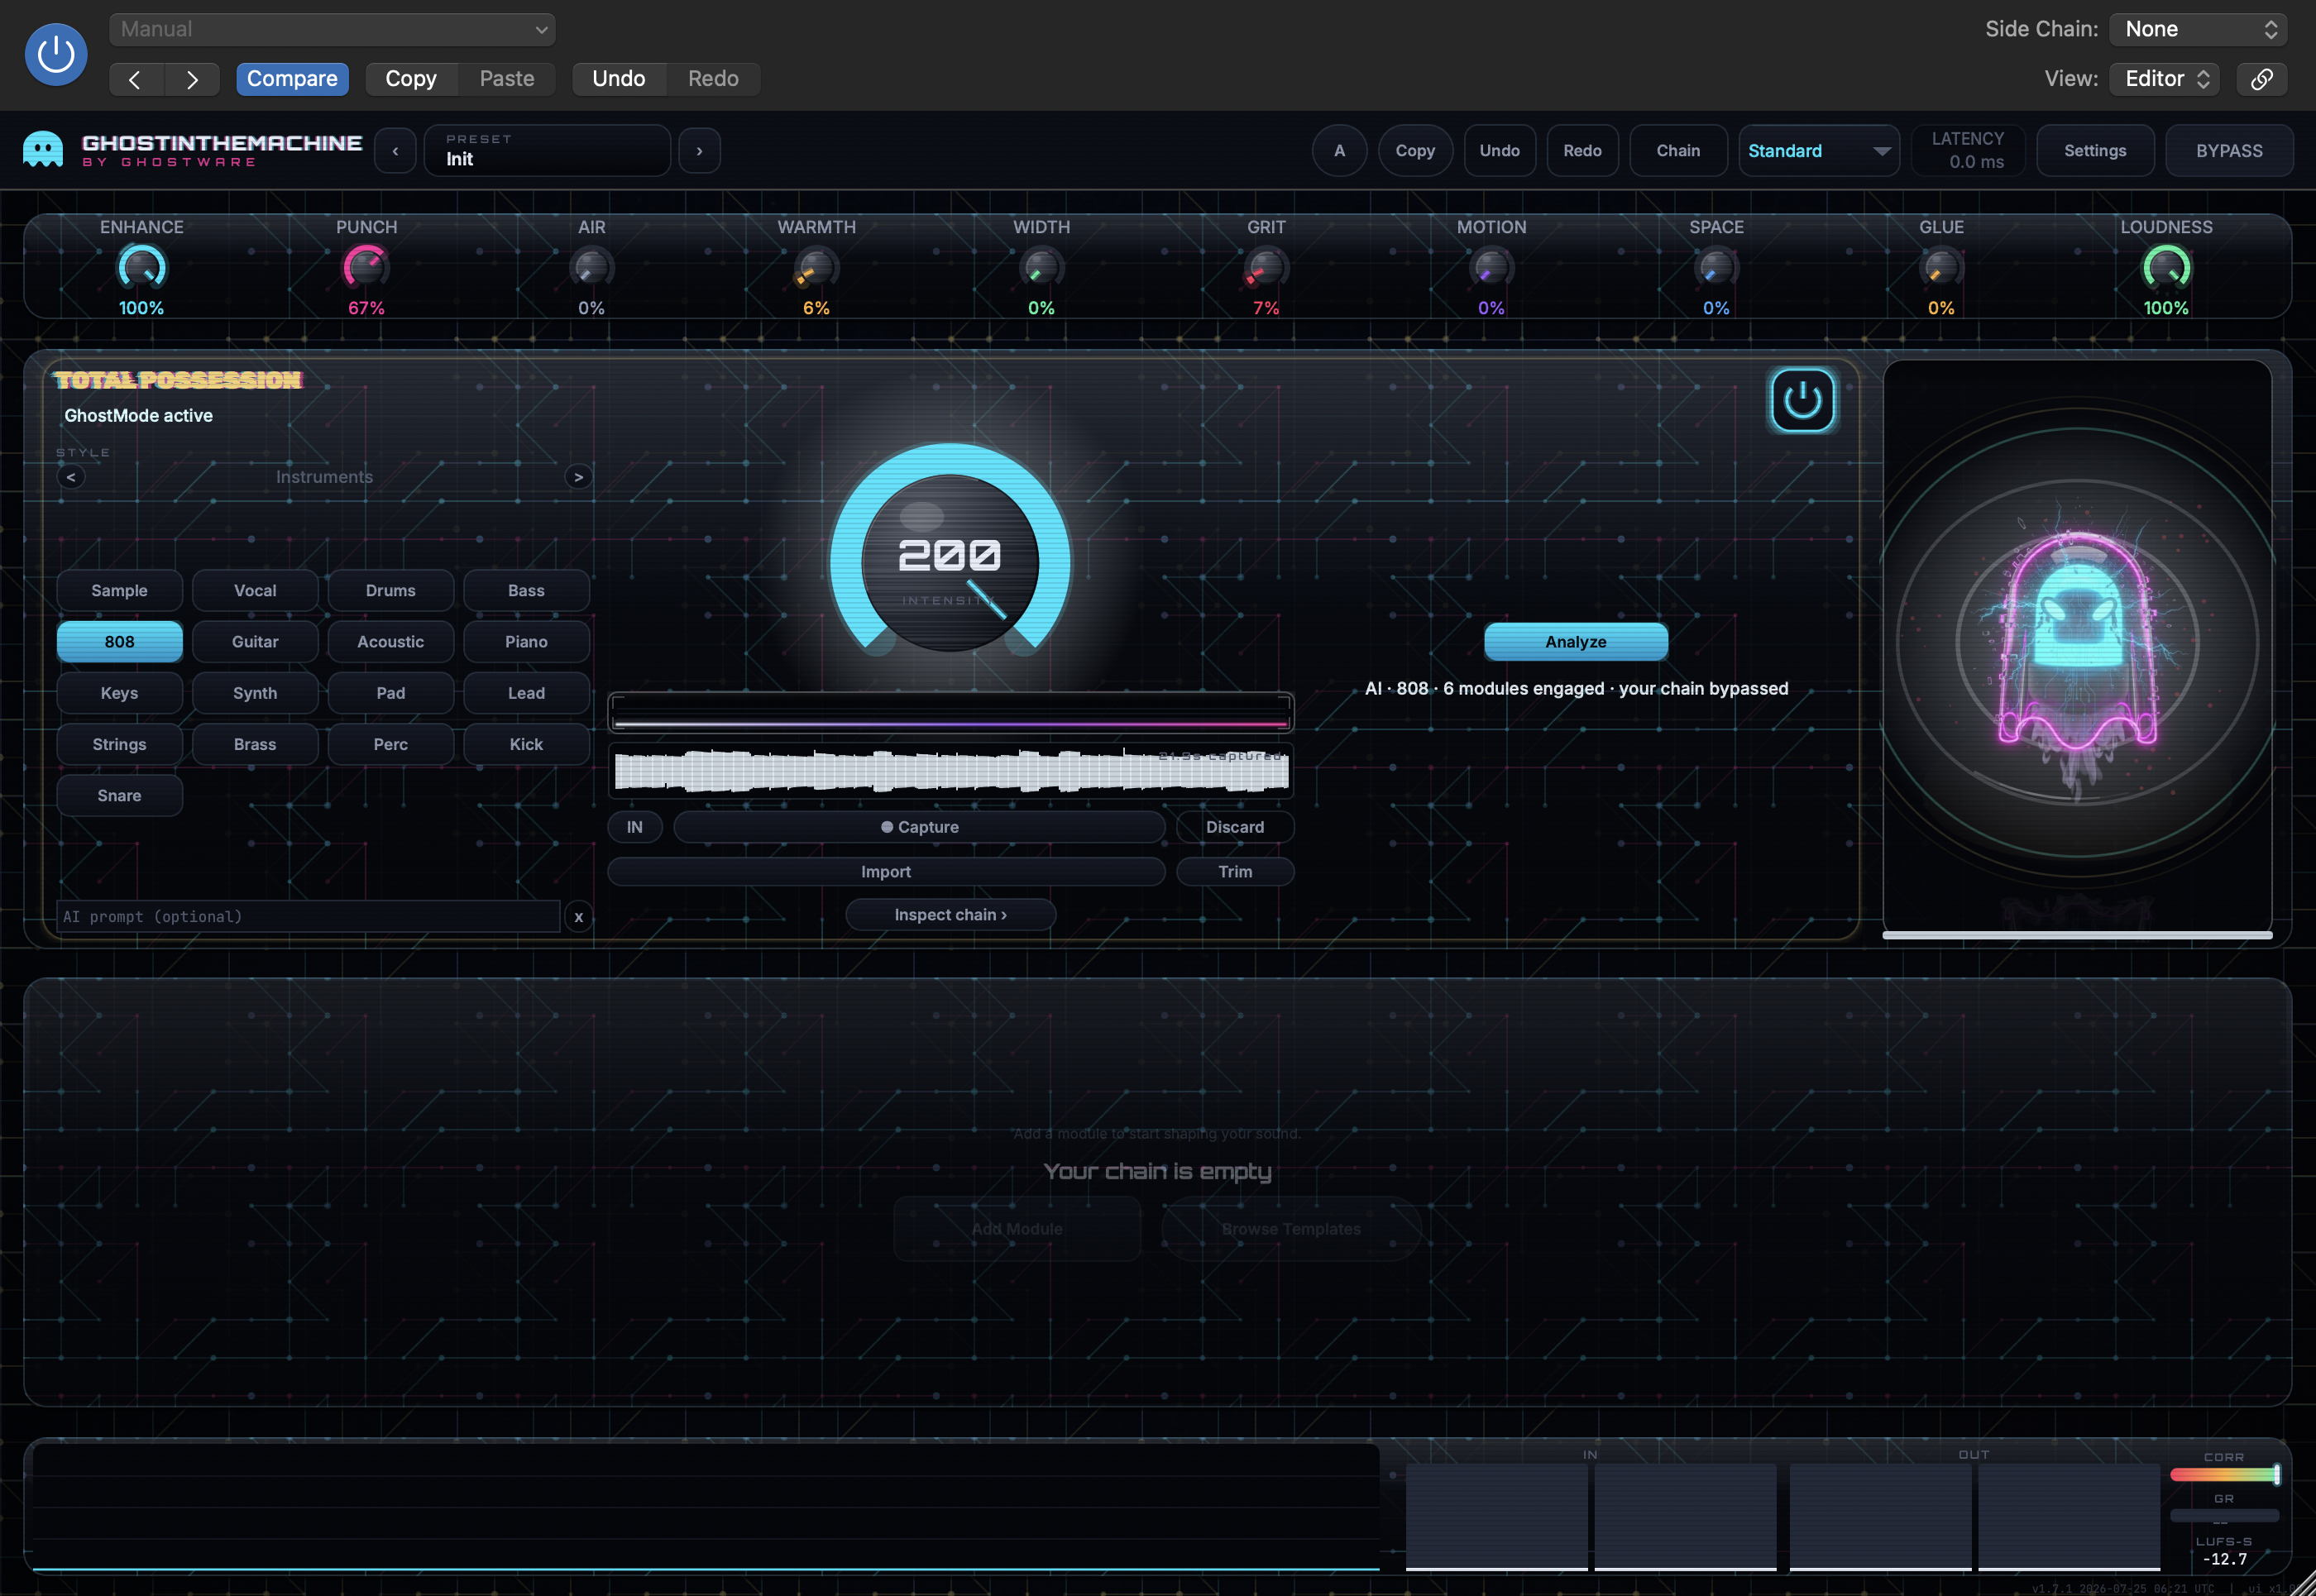Click the link icon beside Editor view
This screenshot has width=2316, height=1596.
[x=2261, y=79]
